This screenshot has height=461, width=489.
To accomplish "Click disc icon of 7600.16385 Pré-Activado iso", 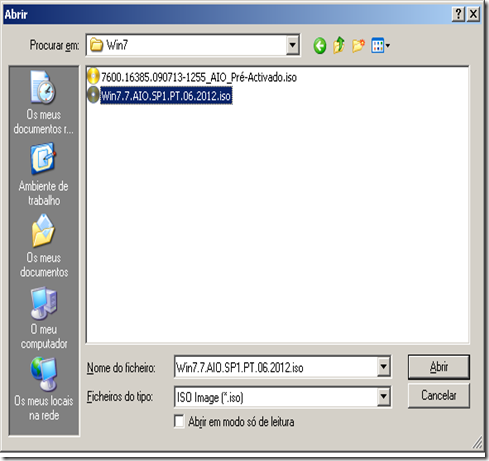I will 93,77.
